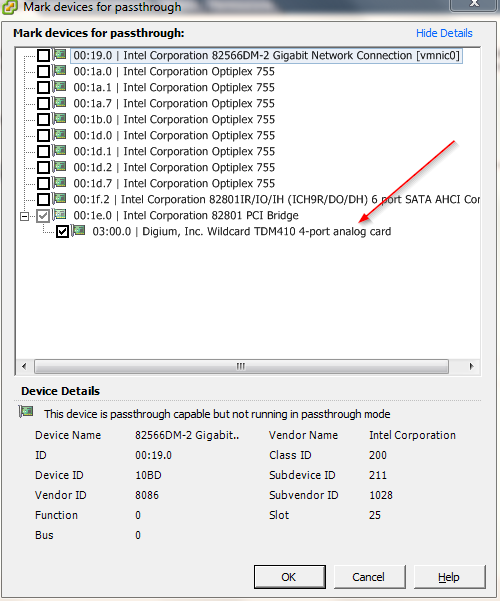Click the Vendor Name value Intel Corporation
This screenshot has height=601, width=500.
click(x=412, y=435)
